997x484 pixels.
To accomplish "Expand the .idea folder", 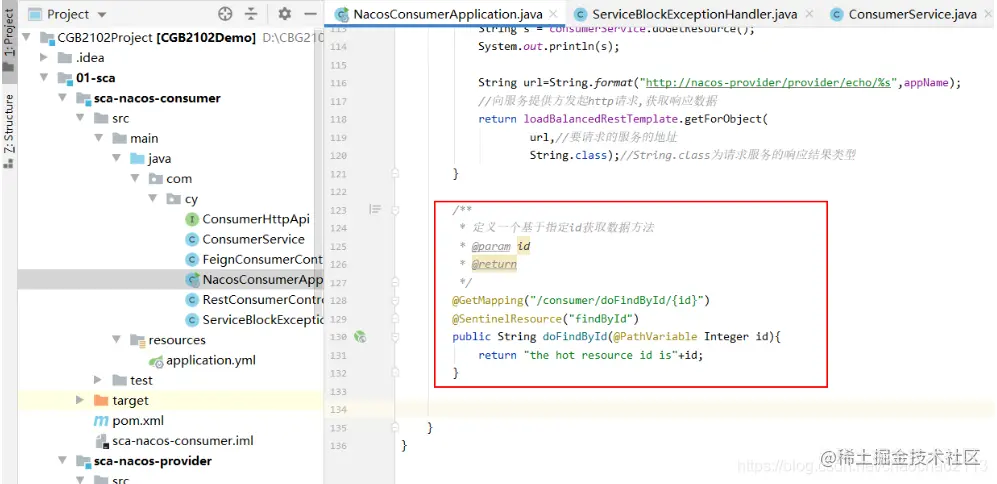I will coord(44,58).
